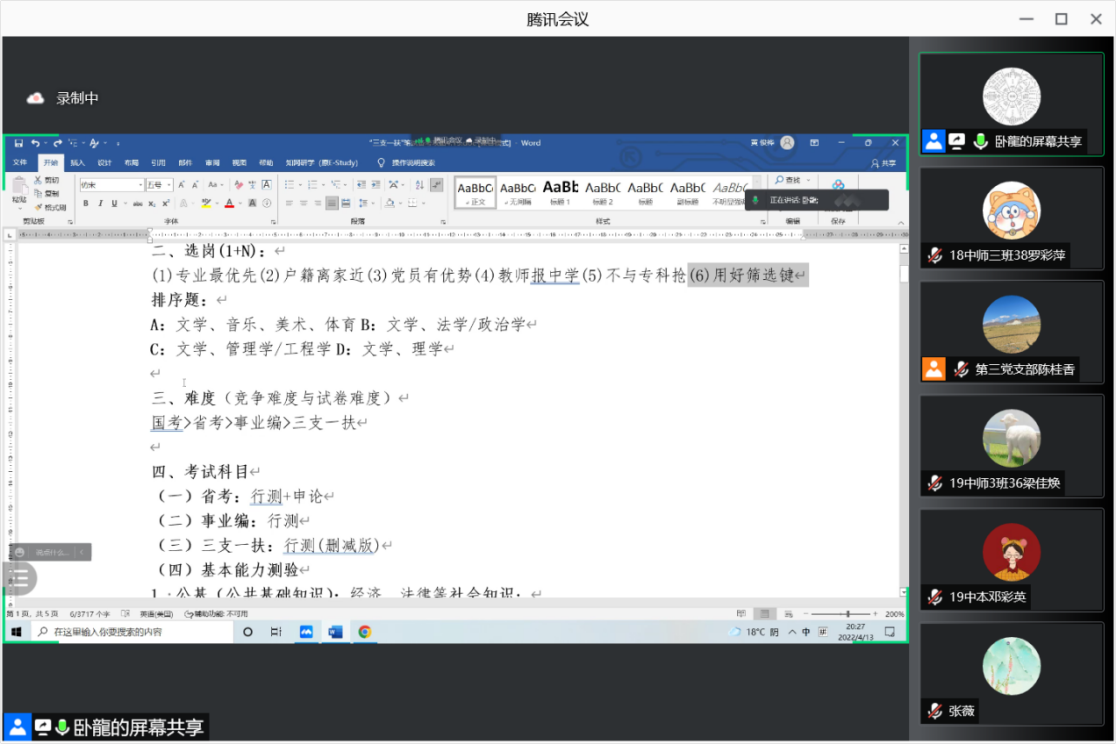This screenshot has width=1116, height=744.
Task: Click the Undo arrow in Word's title bar
Action: (35, 143)
